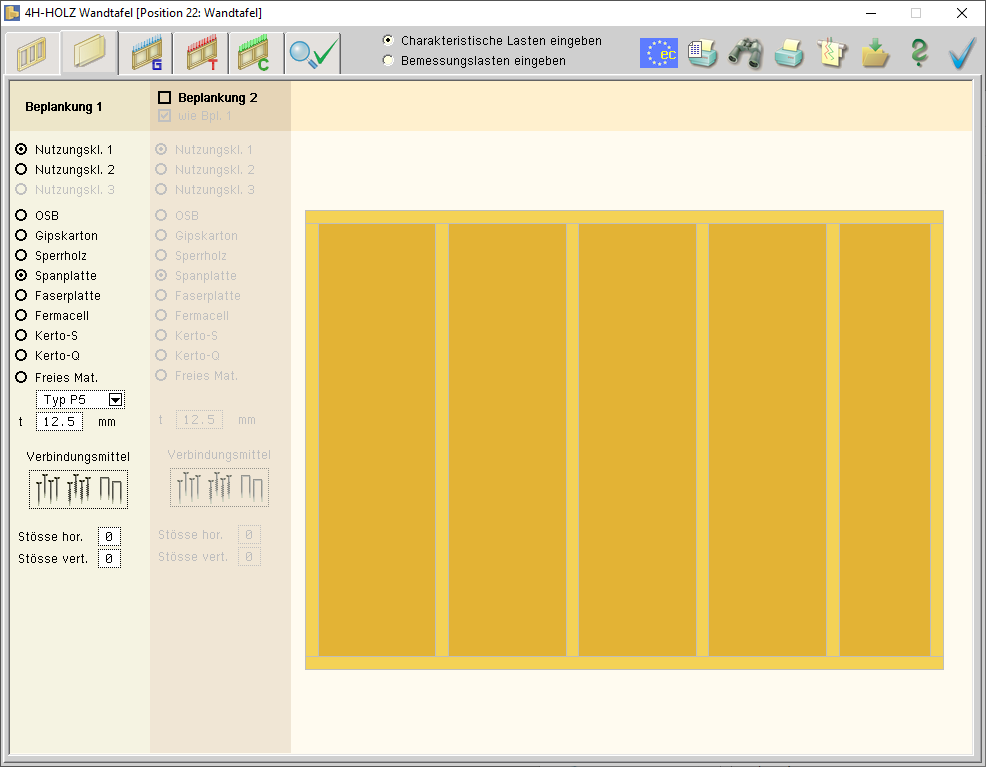Click the Stösse vert. input field
This screenshot has width=986, height=767.
(x=109, y=559)
